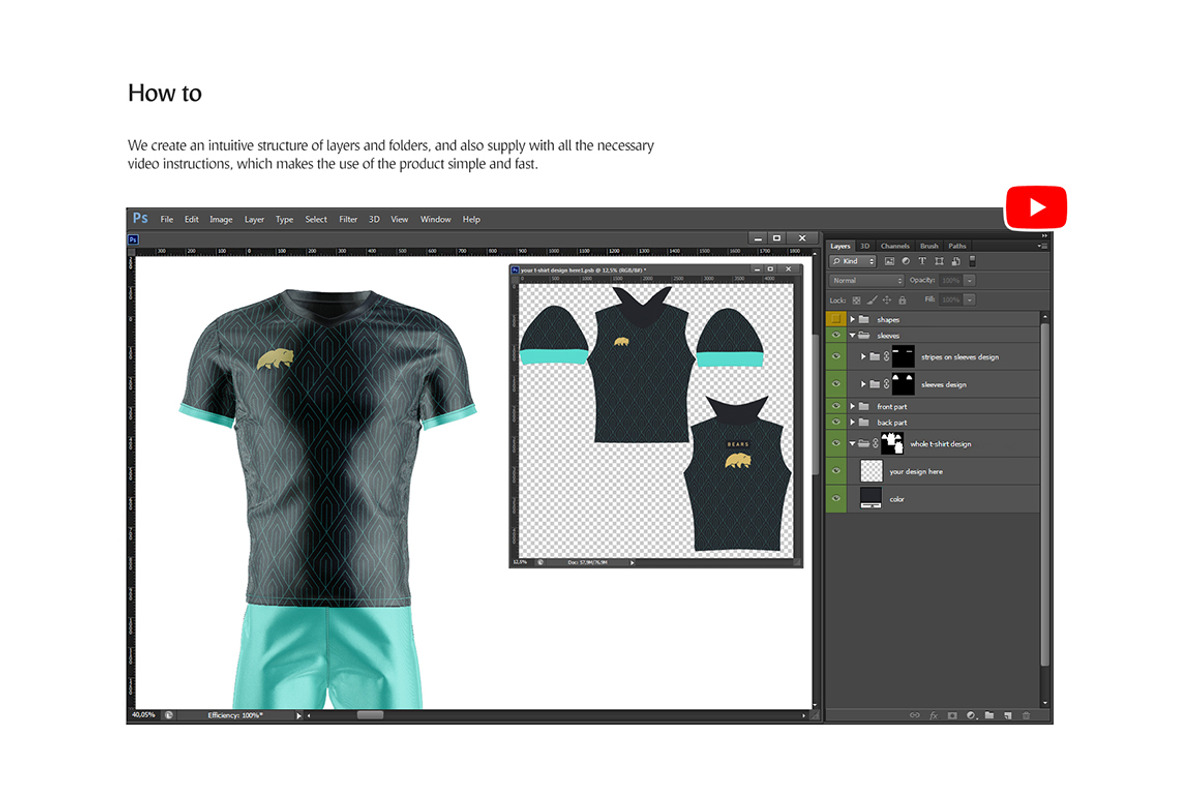The image size is (1200, 800).
Task: Lock image pixels brush icon
Action: coord(872,300)
